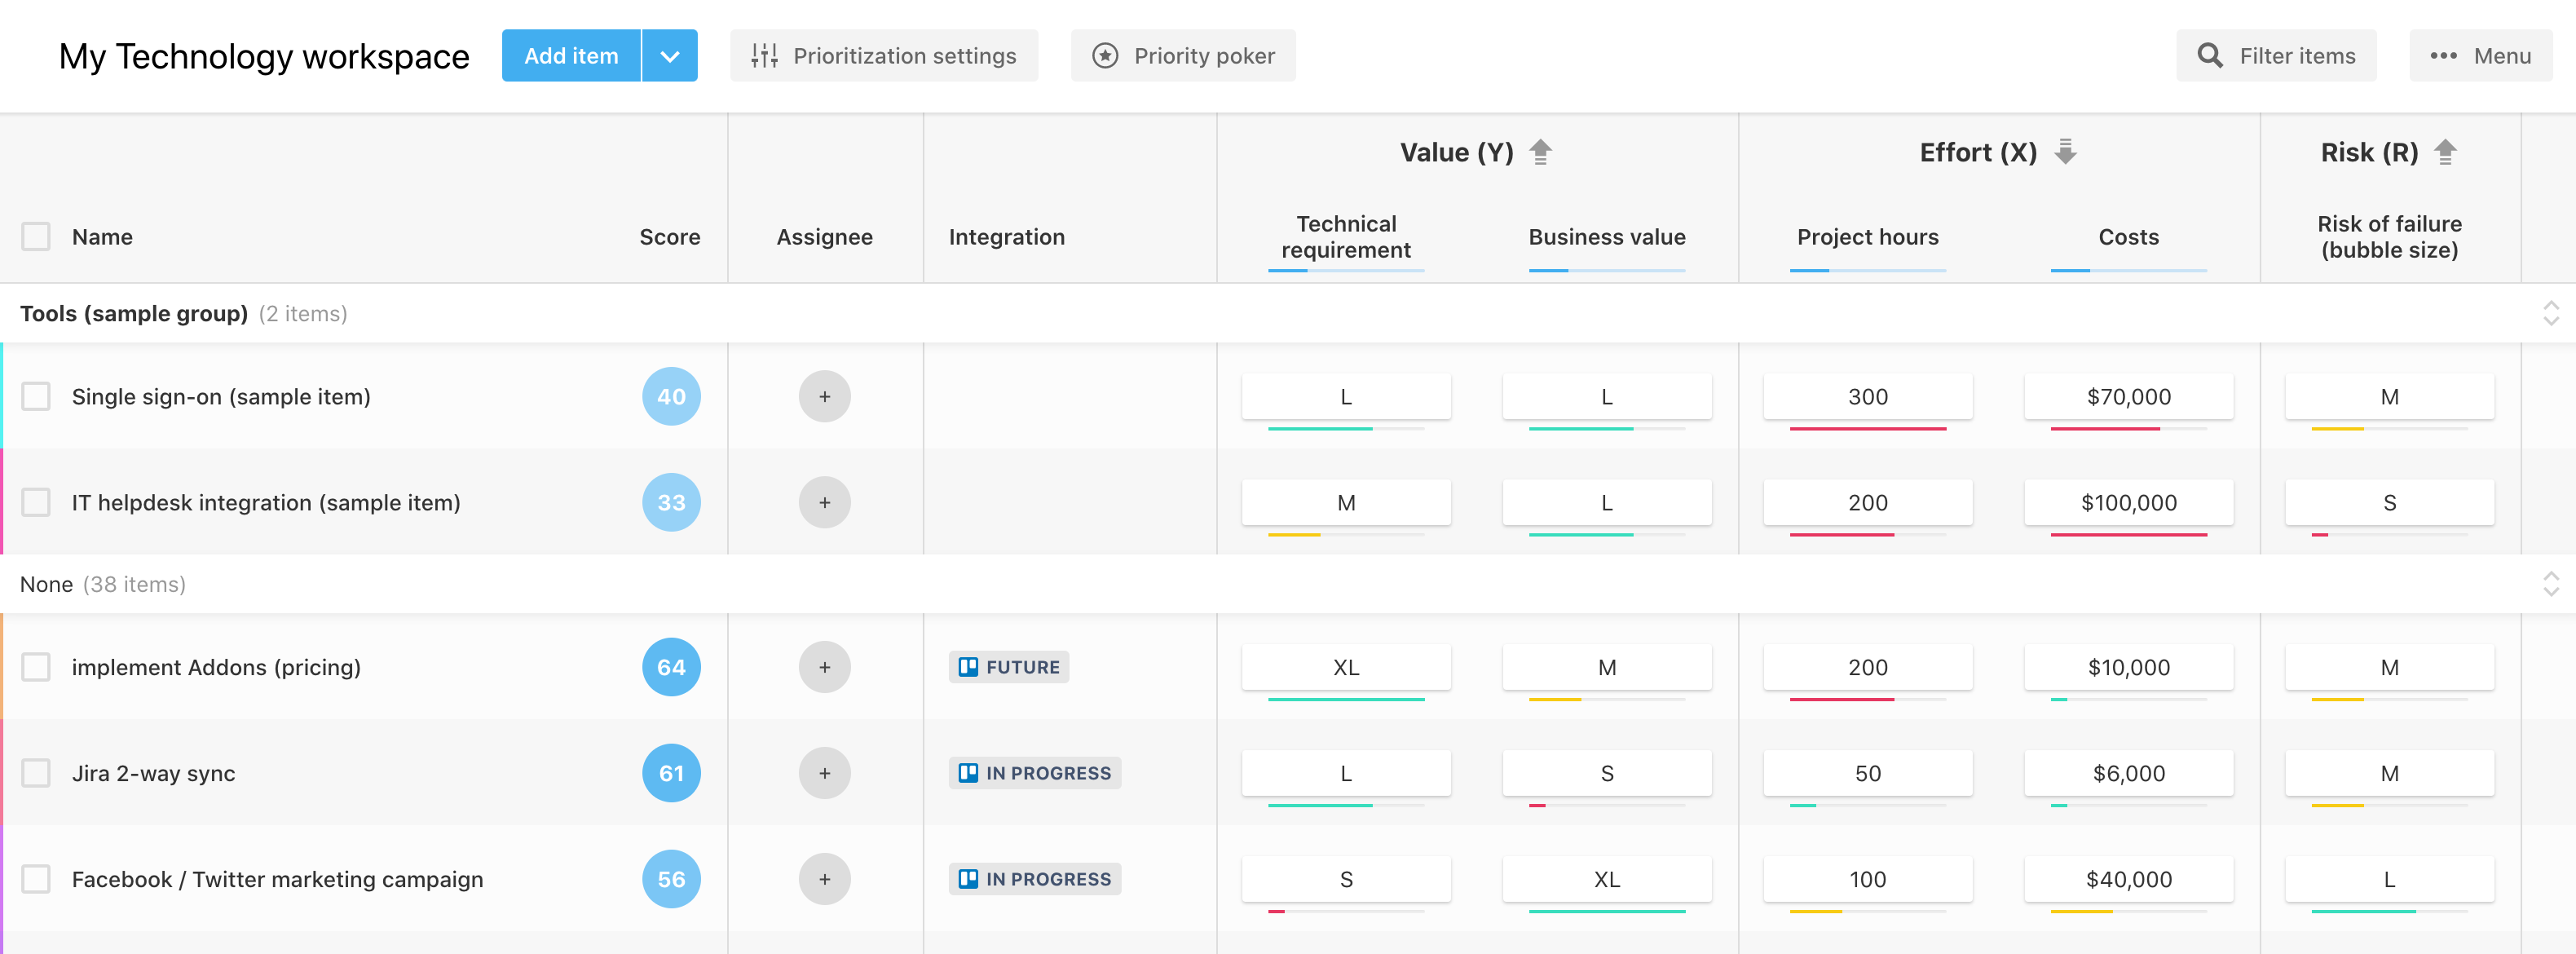Open the three-dots Menu
The image size is (2576, 954).
(x=2480, y=56)
